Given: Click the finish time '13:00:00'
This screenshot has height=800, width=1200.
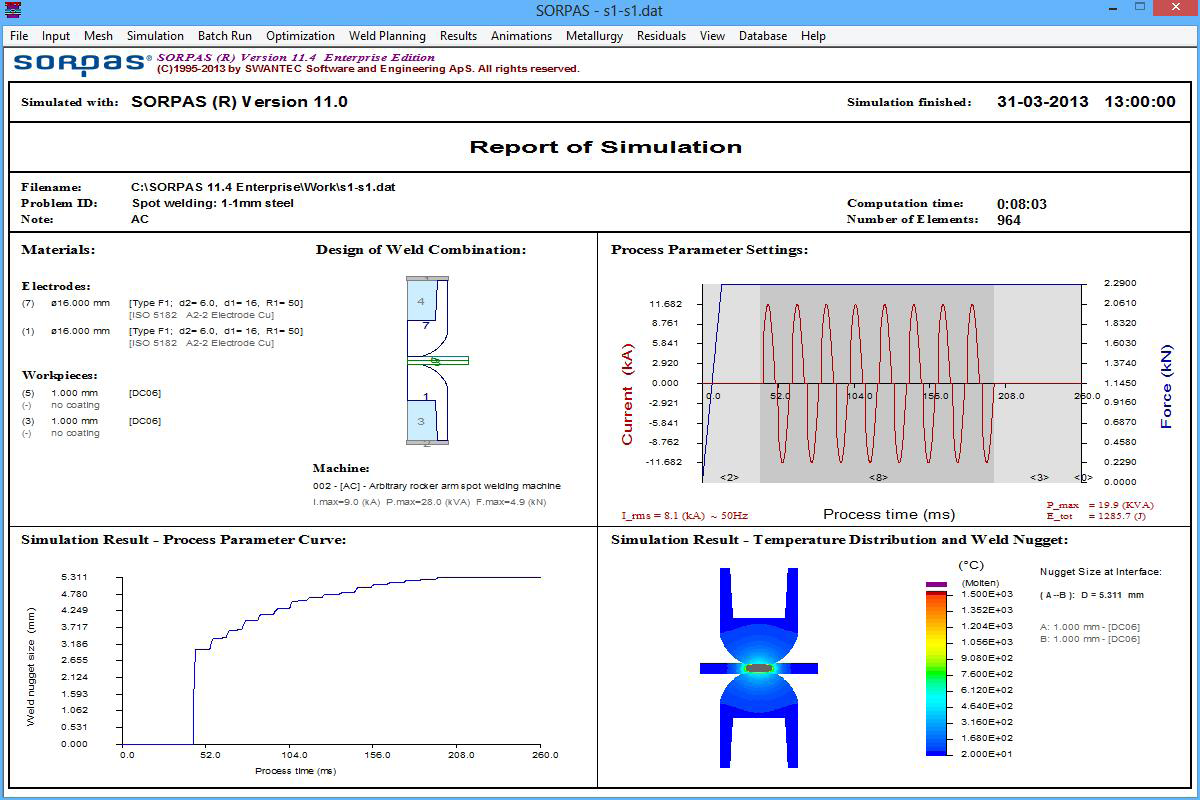Looking at the screenshot, I should point(1140,102).
